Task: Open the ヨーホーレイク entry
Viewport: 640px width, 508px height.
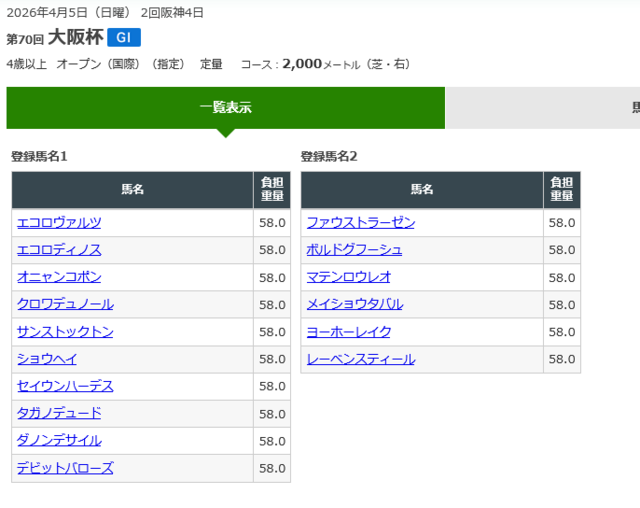Action: click(x=348, y=332)
